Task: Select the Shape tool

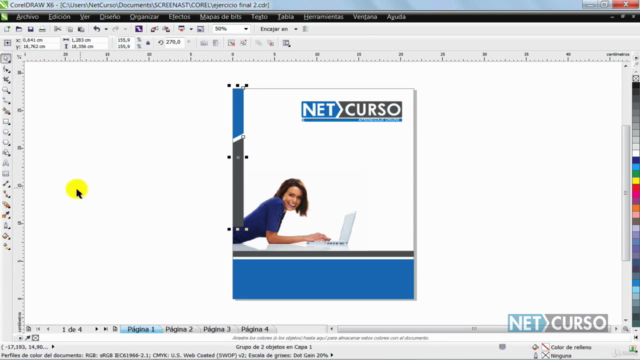Action: [x=6, y=69]
